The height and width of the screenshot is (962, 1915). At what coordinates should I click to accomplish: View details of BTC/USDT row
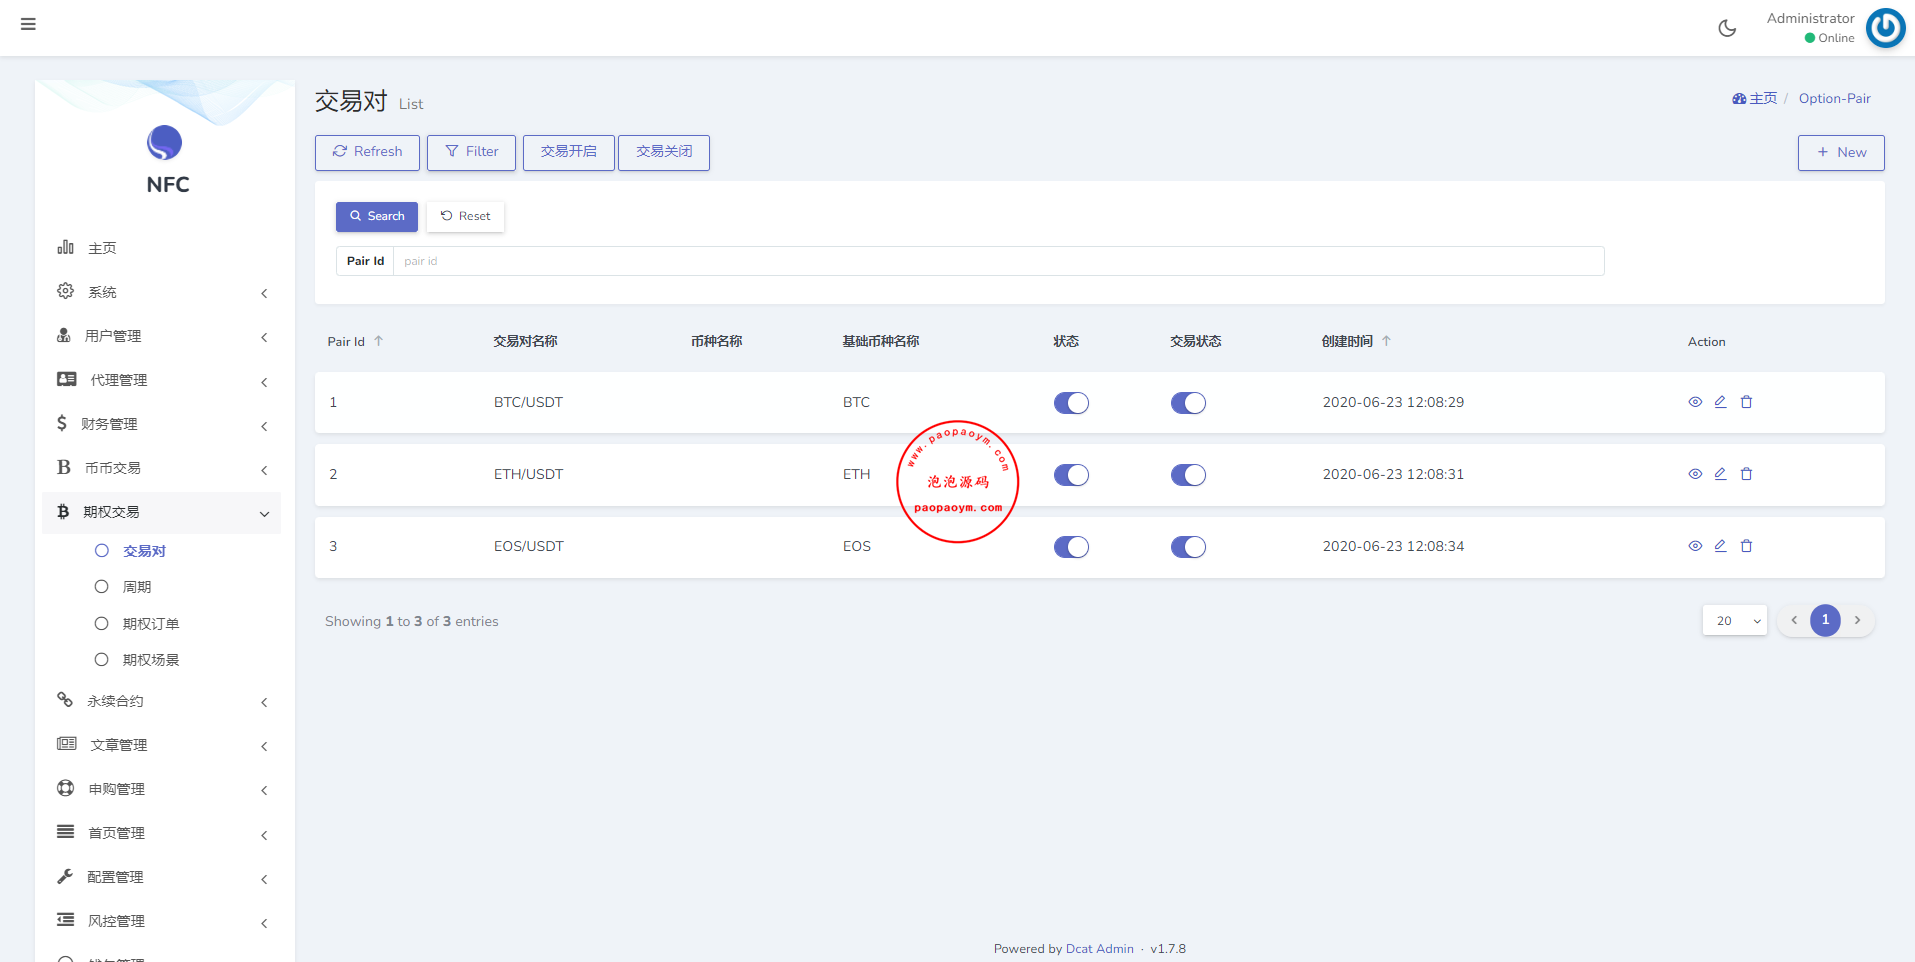pos(1695,402)
